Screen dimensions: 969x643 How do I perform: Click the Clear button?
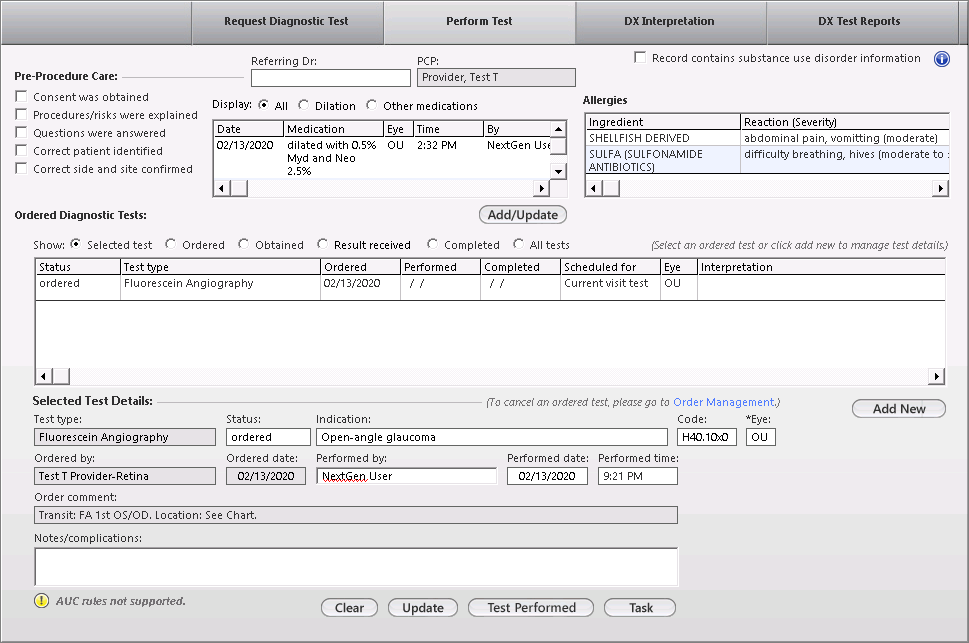coord(349,608)
